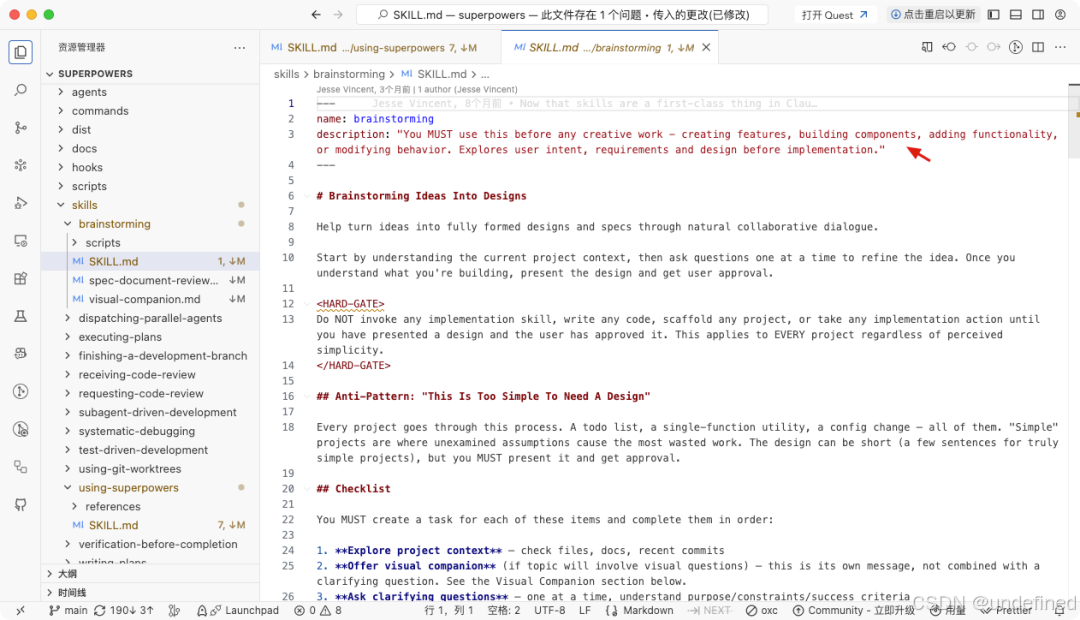Expand the test-driven-development folder
1080x620 pixels.
pos(150,450)
